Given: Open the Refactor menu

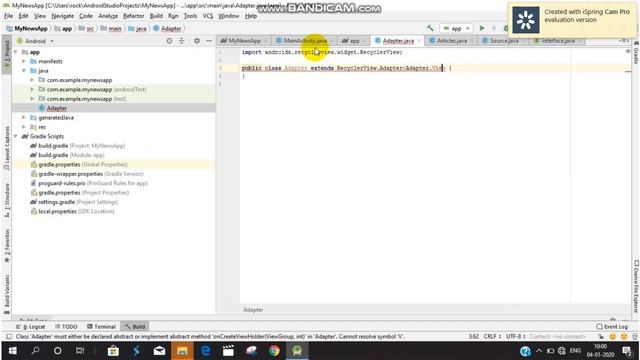Looking at the screenshot, I should 133,16.
